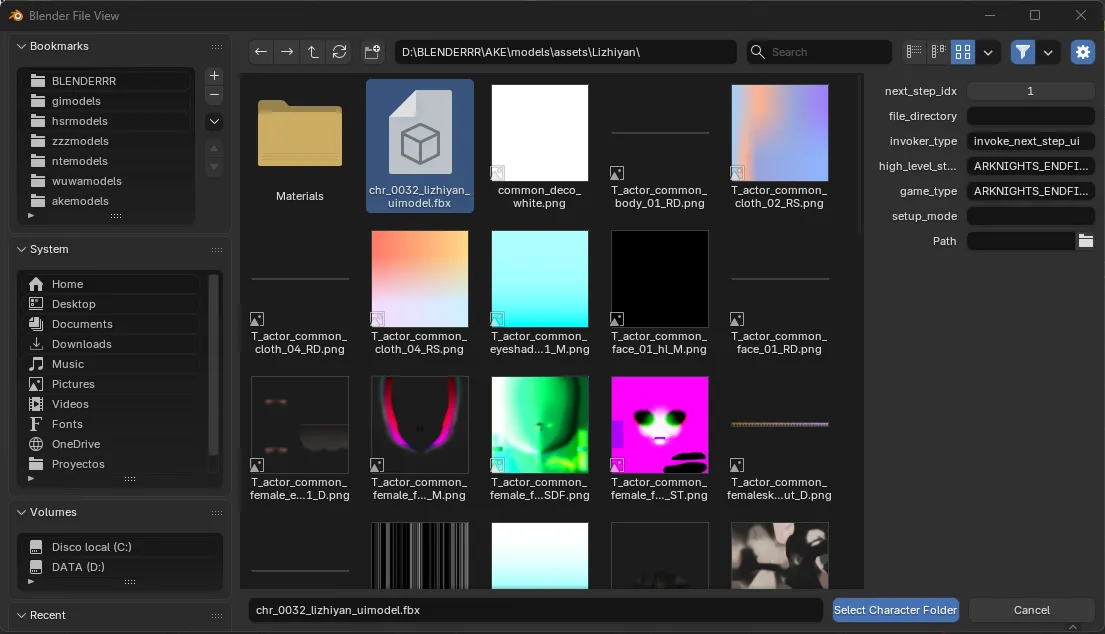Go to Desktop folder

click(x=113, y=304)
